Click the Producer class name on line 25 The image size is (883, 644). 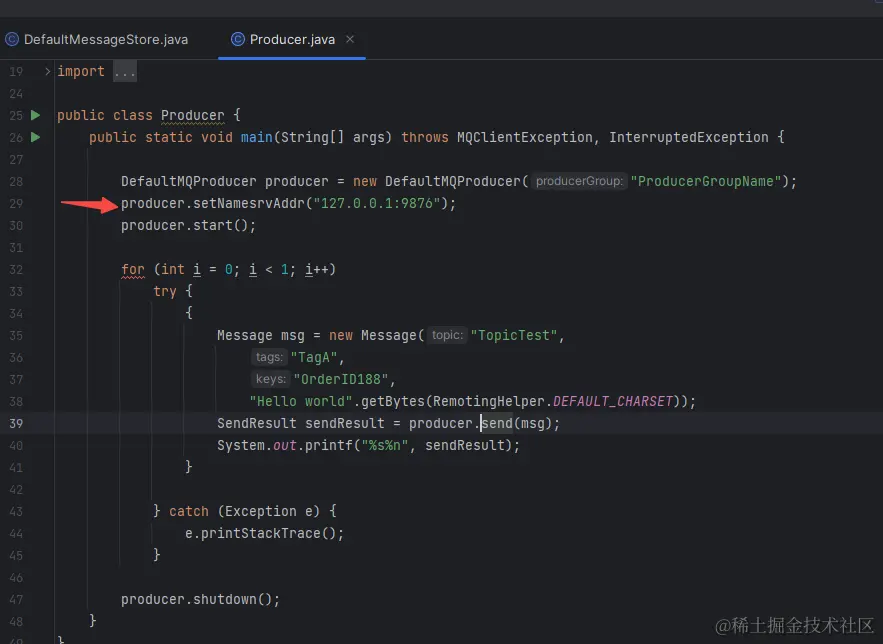[193, 115]
